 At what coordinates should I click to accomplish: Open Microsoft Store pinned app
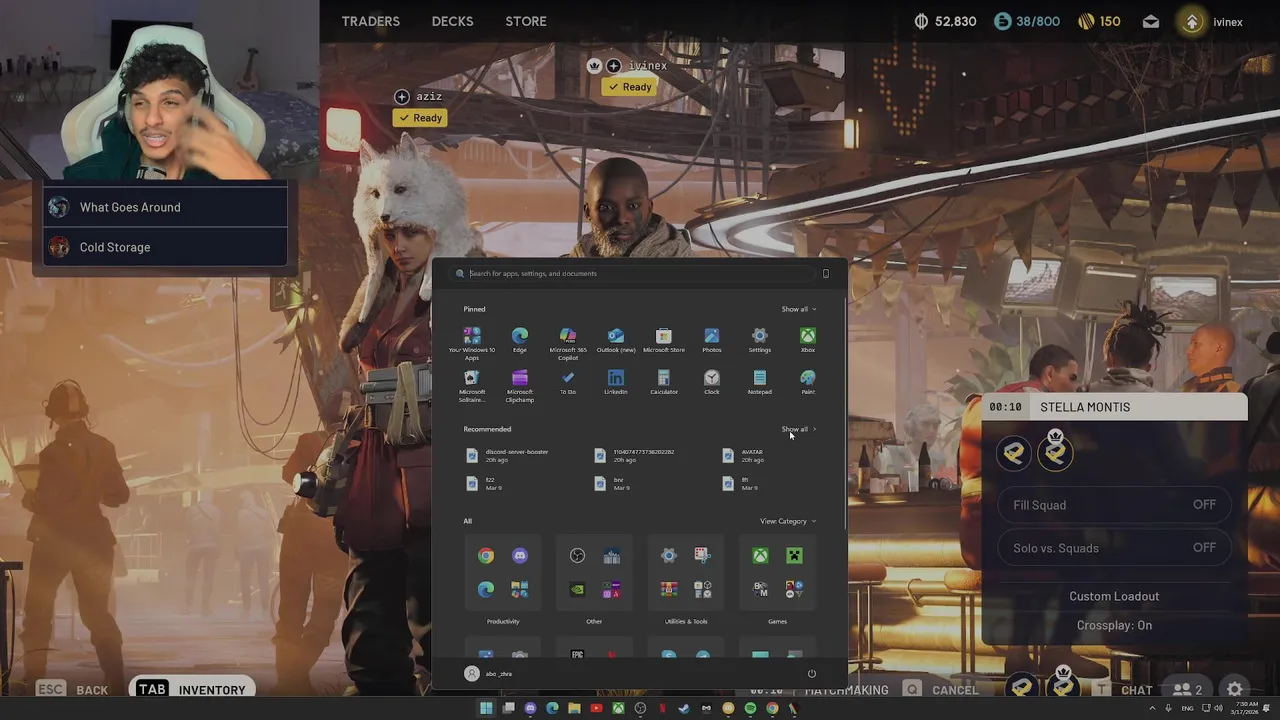tap(664, 340)
